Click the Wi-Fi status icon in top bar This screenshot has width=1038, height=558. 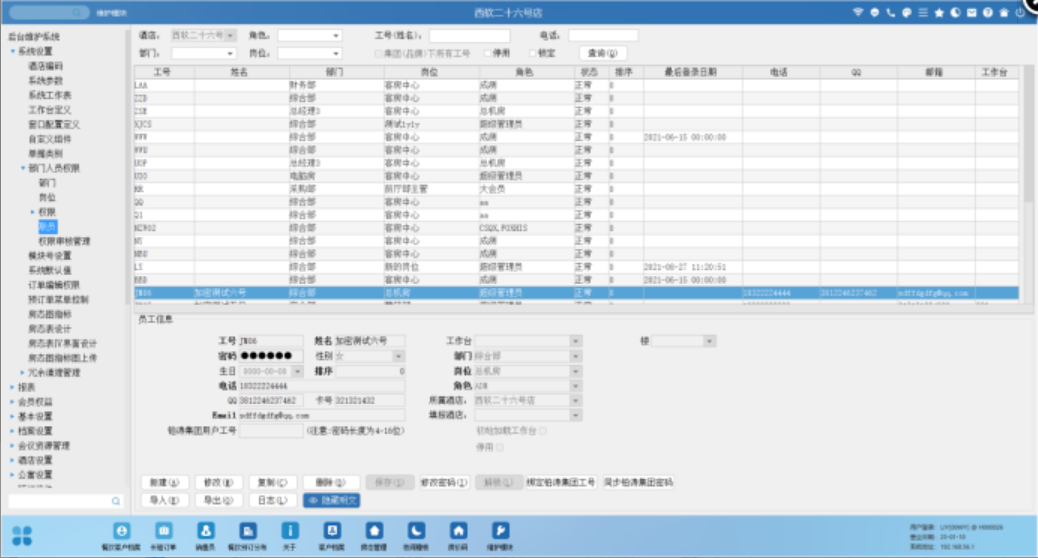click(x=857, y=13)
